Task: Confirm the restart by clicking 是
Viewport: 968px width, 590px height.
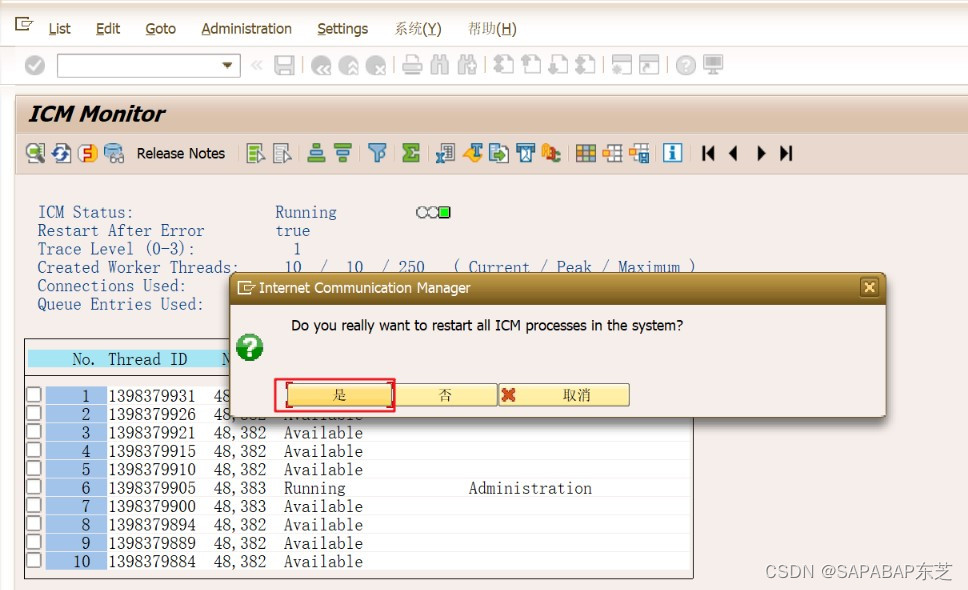Action: 336,394
